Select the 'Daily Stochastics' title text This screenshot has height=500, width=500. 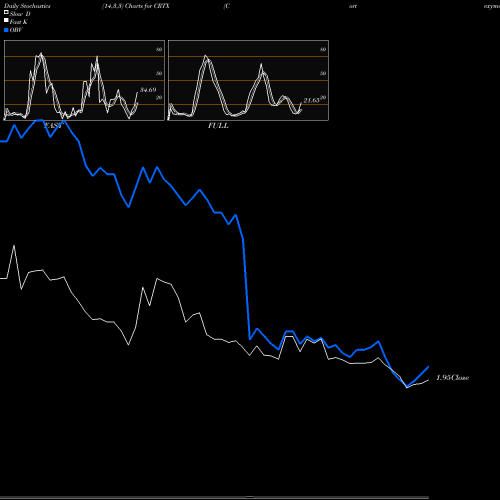coord(27,6)
